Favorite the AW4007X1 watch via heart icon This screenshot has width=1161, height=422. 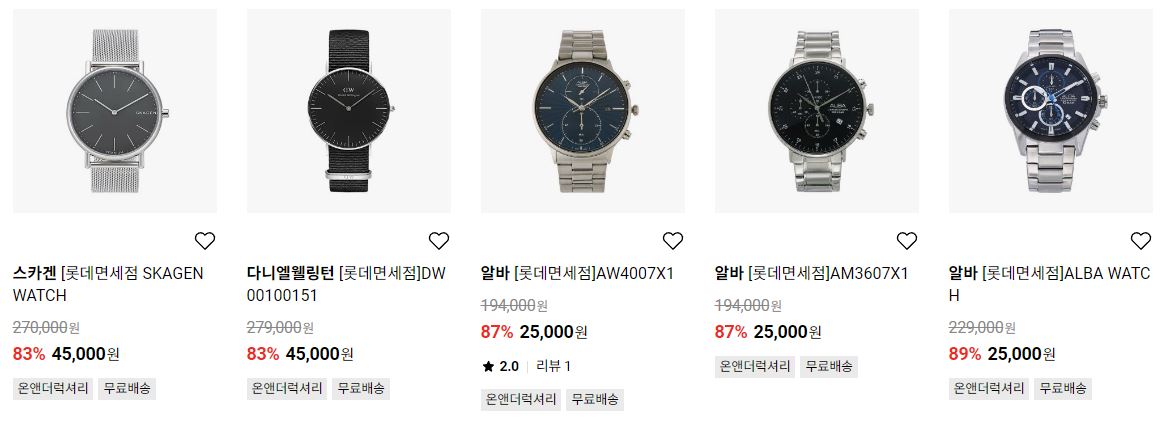click(x=672, y=241)
